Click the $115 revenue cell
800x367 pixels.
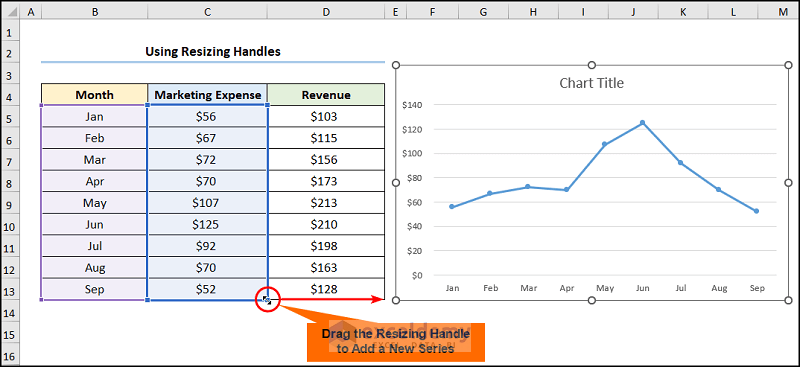click(x=326, y=138)
